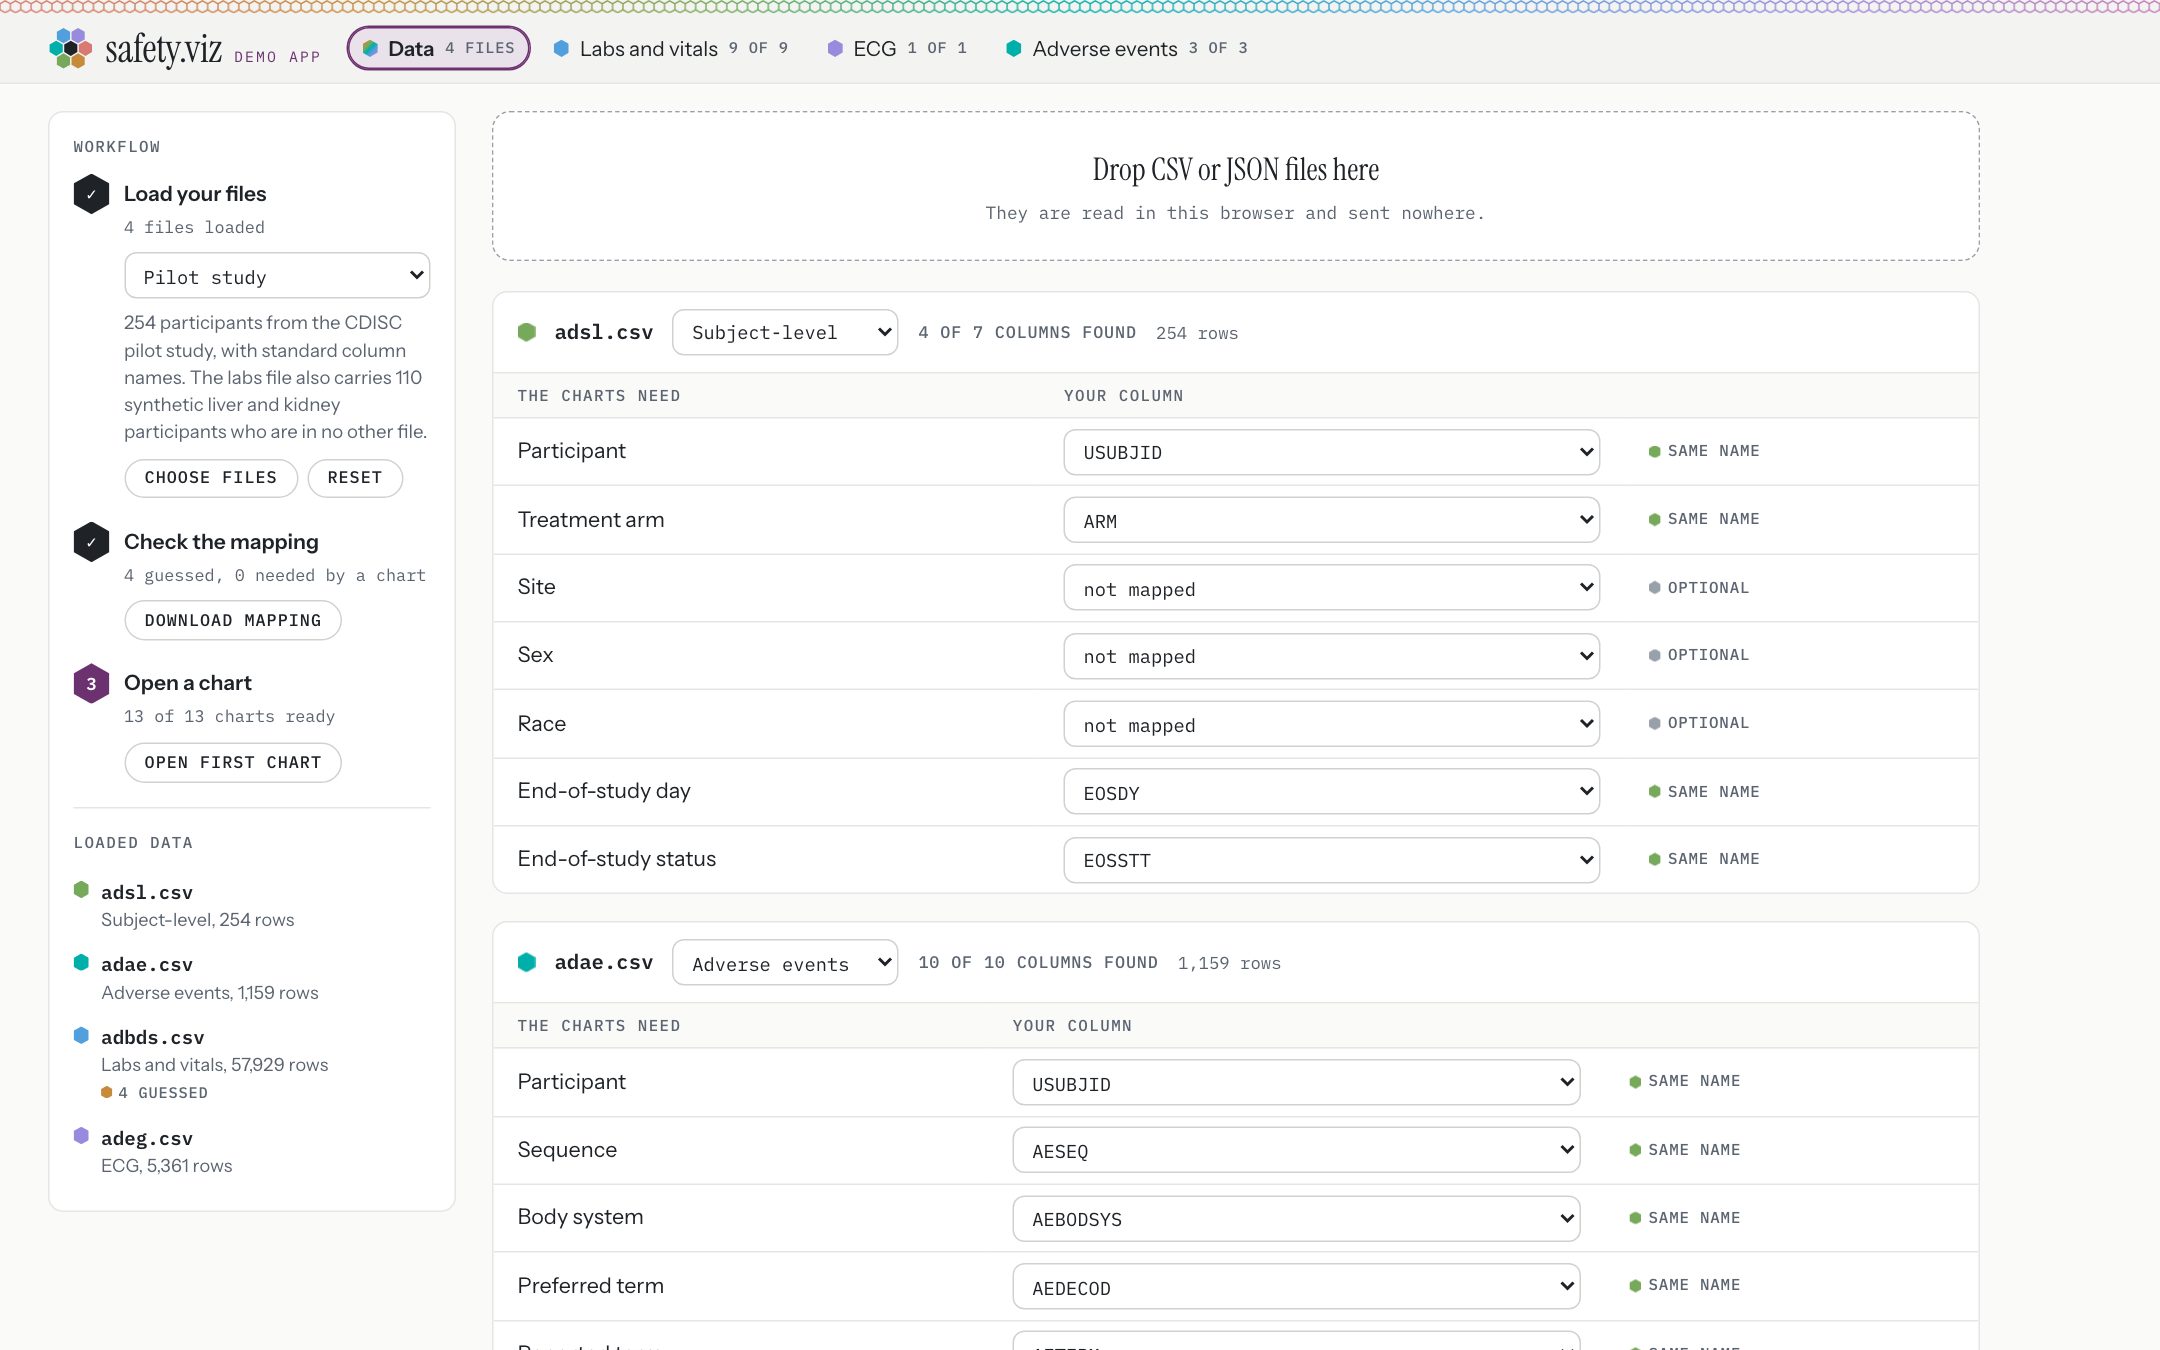The image size is (2160, 1350).
Task: Click the blue hexagon on Labs and vitals tab
Action: coord(562,48)
